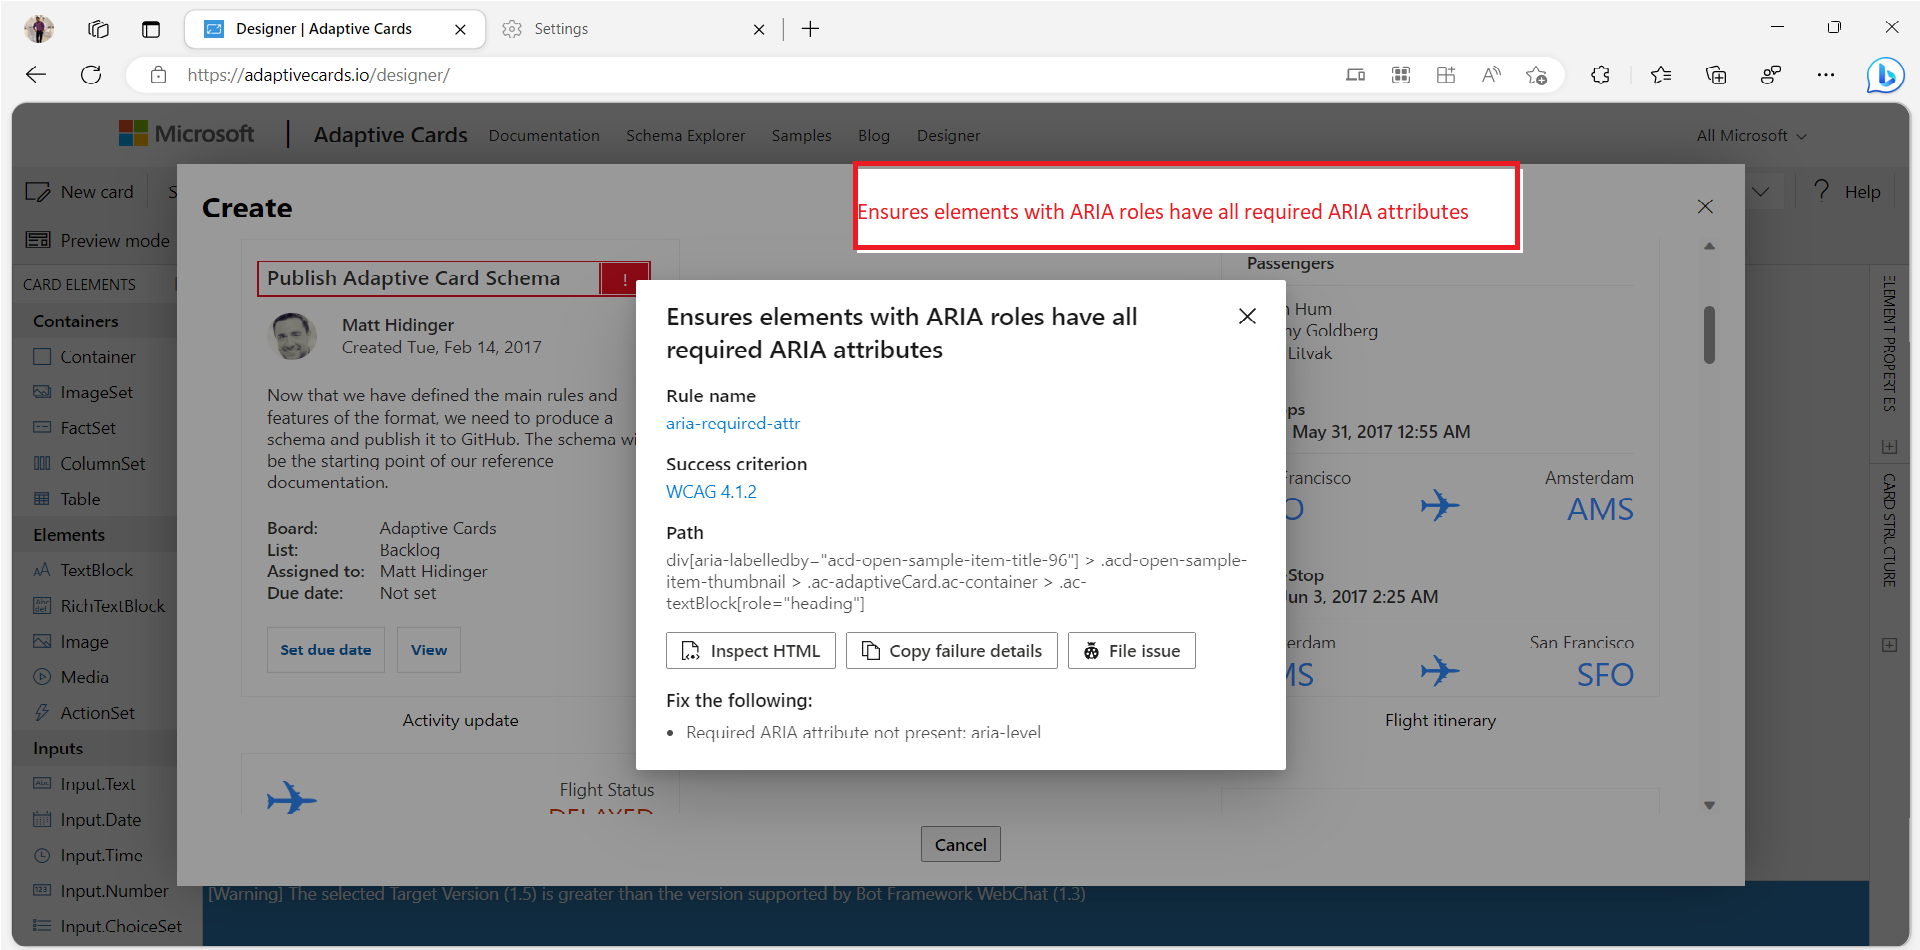This screenshot has height=950, width=1920.
Task: Click the Table element icon
Action: pos(42,498)
